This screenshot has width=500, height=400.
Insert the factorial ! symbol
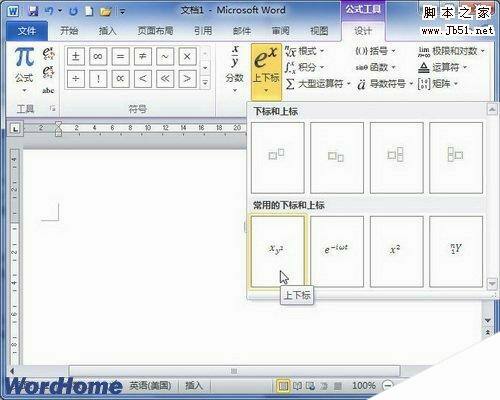point(98,79)
